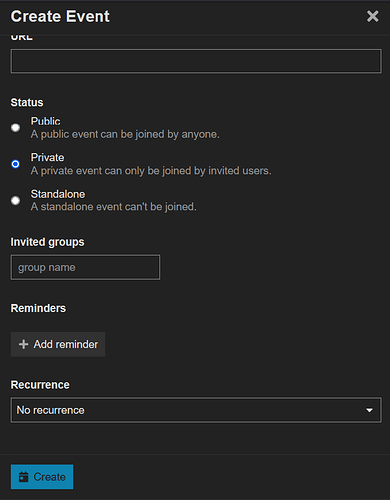Click the 'Recurrence' heading

pyautogui.click(x=40, y=385)
